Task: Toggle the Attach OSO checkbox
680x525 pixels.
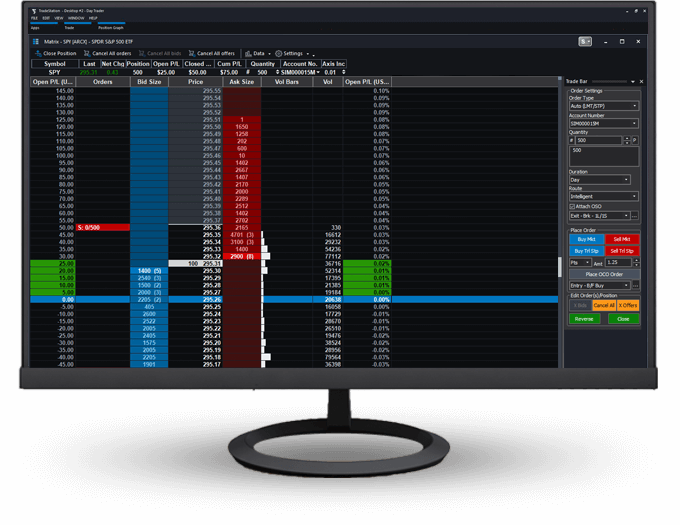Action: tap(572, 206)
